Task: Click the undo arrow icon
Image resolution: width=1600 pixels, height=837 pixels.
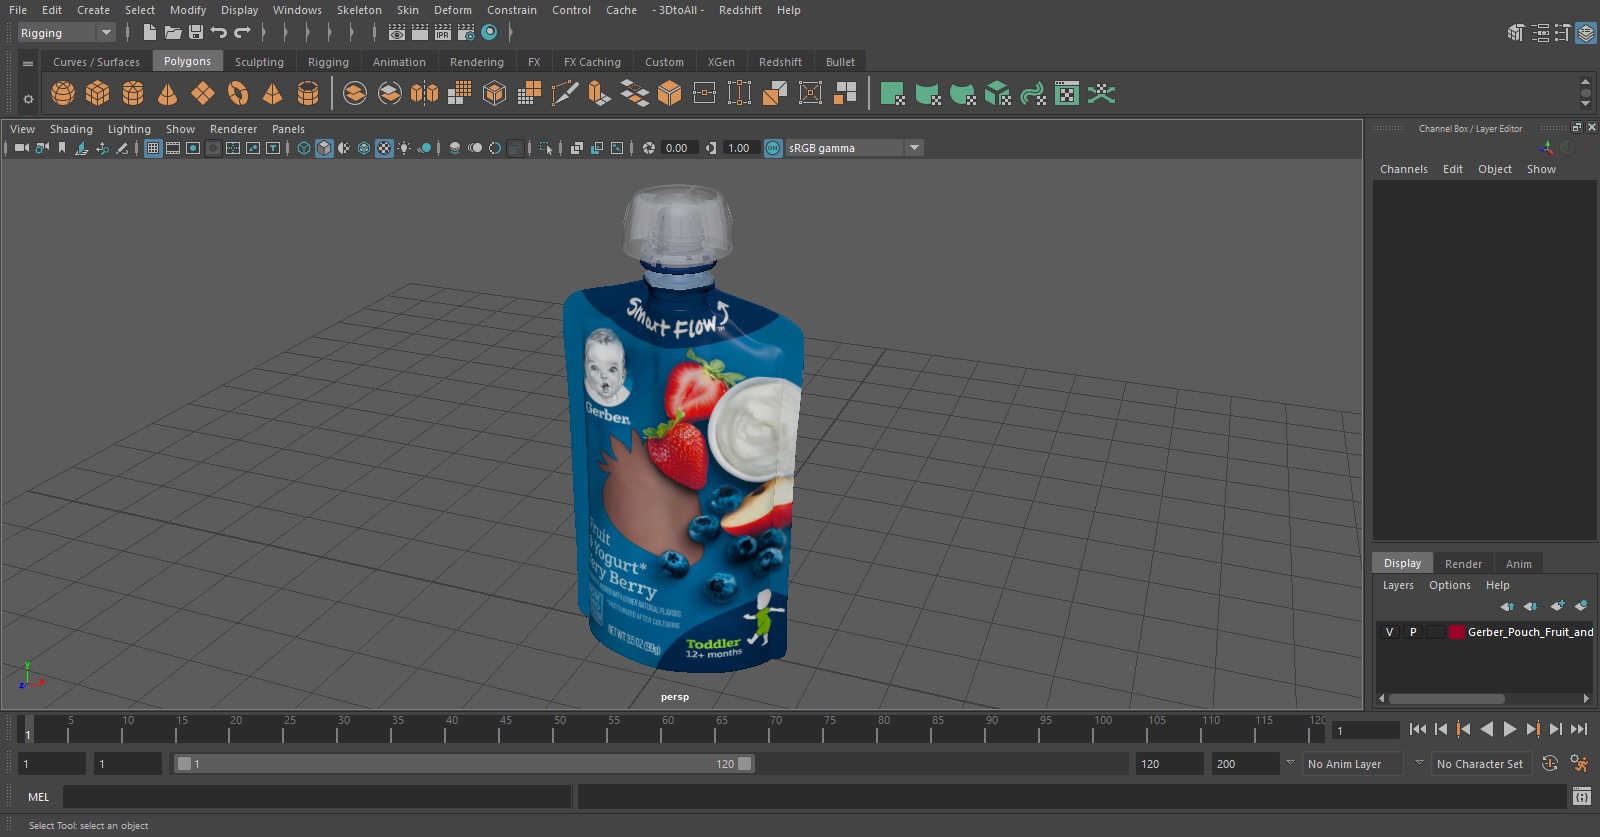Action: (218, 32)
